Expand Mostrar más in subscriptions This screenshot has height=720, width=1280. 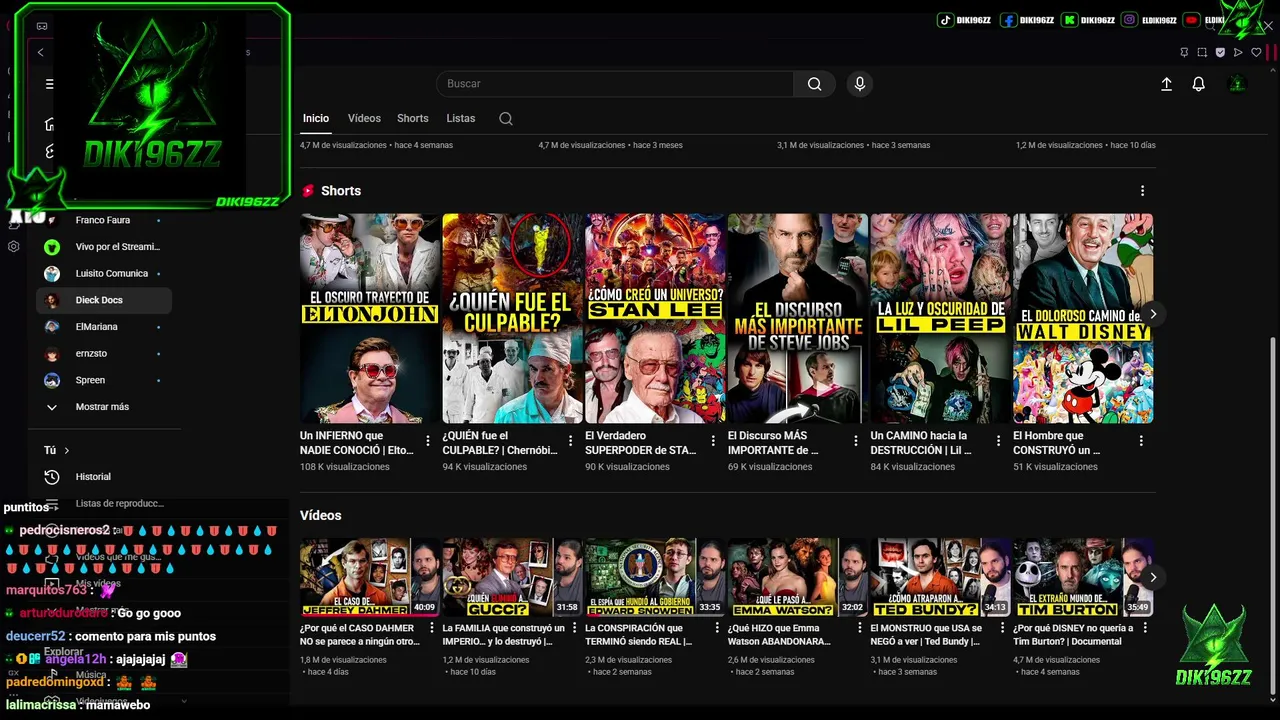(102, 407)
